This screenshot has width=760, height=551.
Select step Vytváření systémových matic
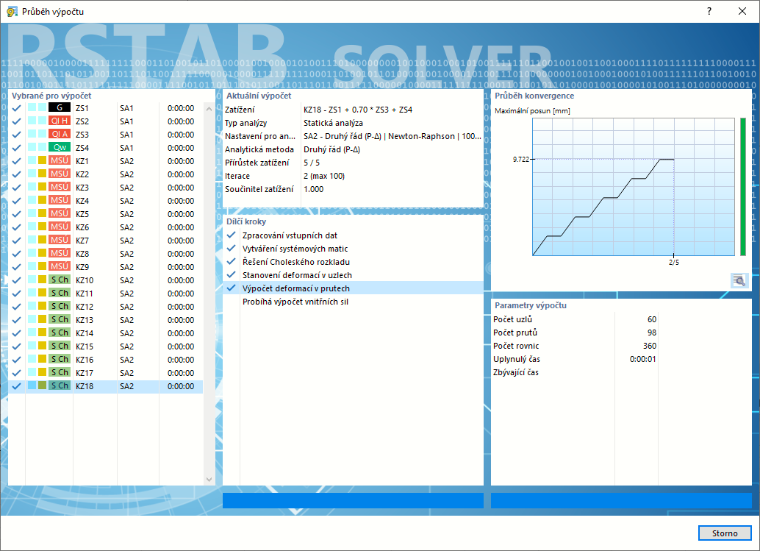coord(295,249)
